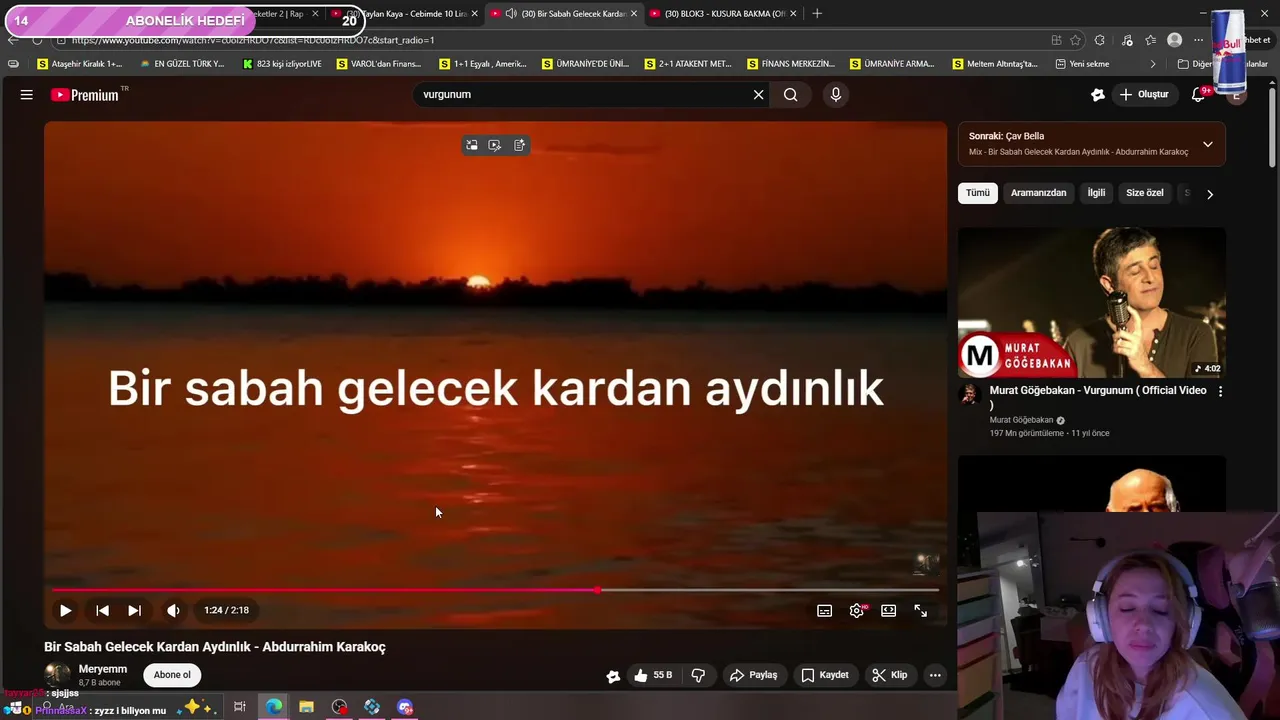This screenshot has width=1280, height=720.
Task: Click the first video overlay icon
Action: coord(472,145)
